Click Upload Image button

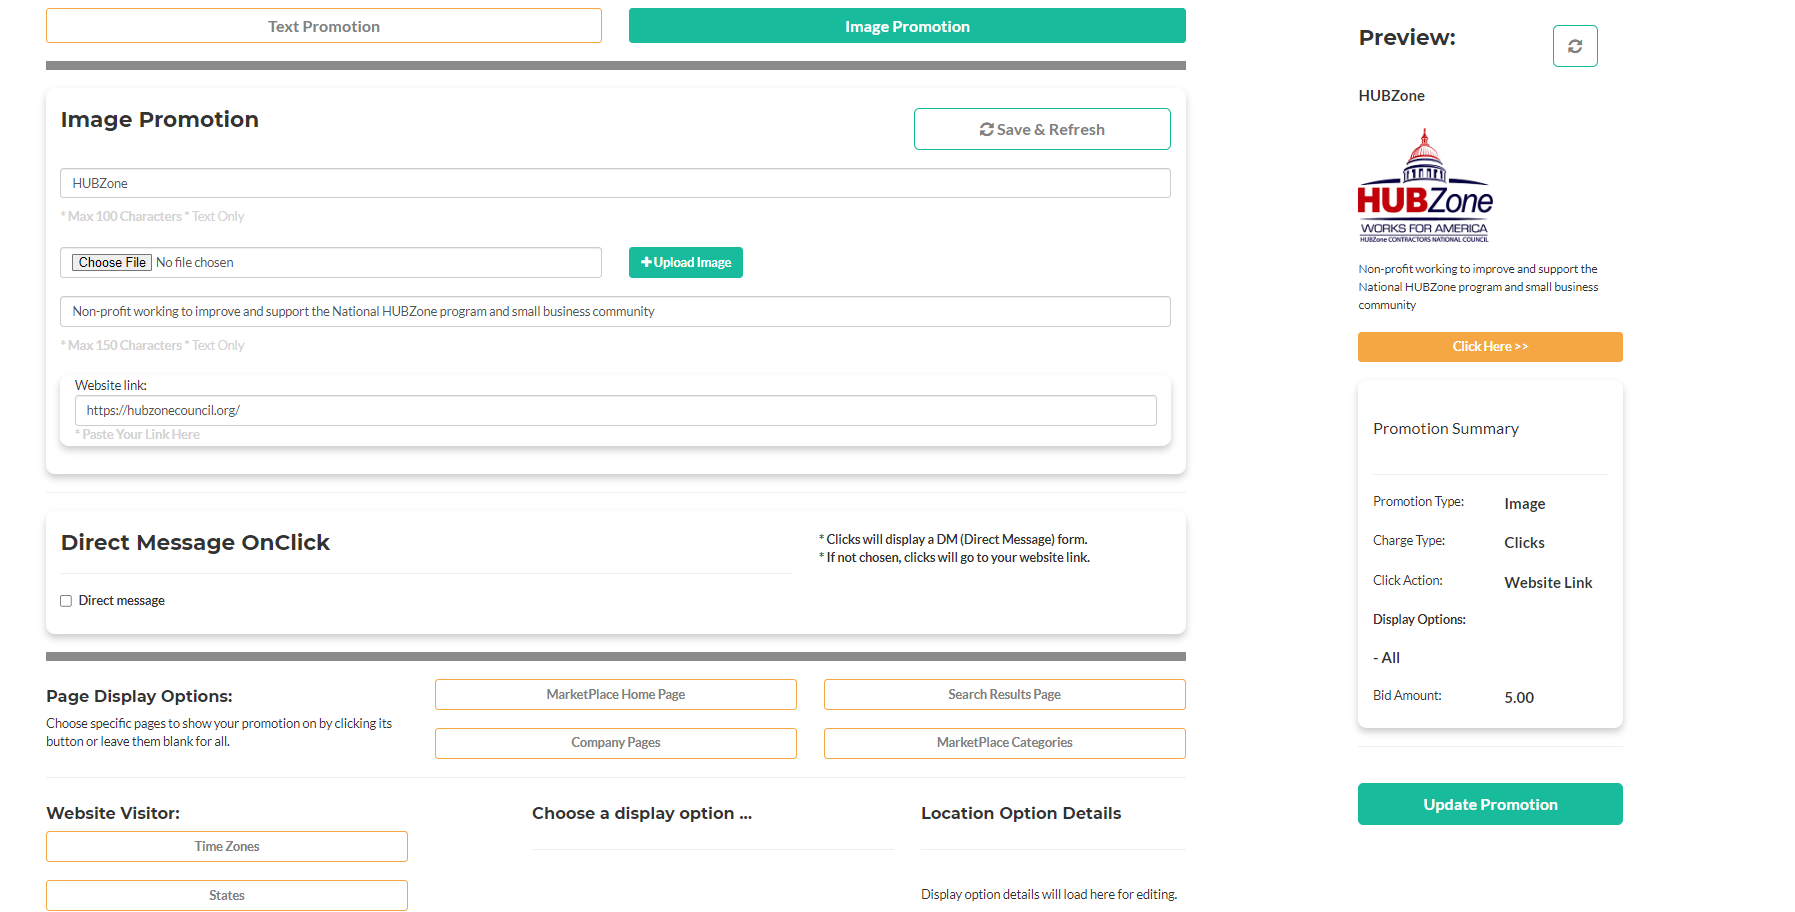(686, 262)
